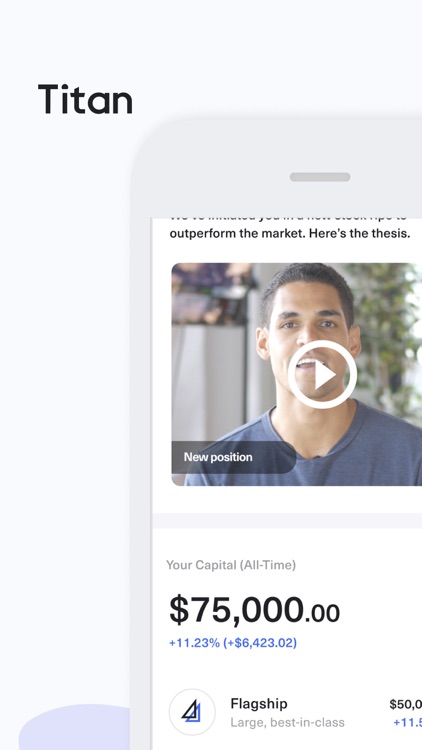
Task: Click the Titan logo wordmark
Action: 85,99
